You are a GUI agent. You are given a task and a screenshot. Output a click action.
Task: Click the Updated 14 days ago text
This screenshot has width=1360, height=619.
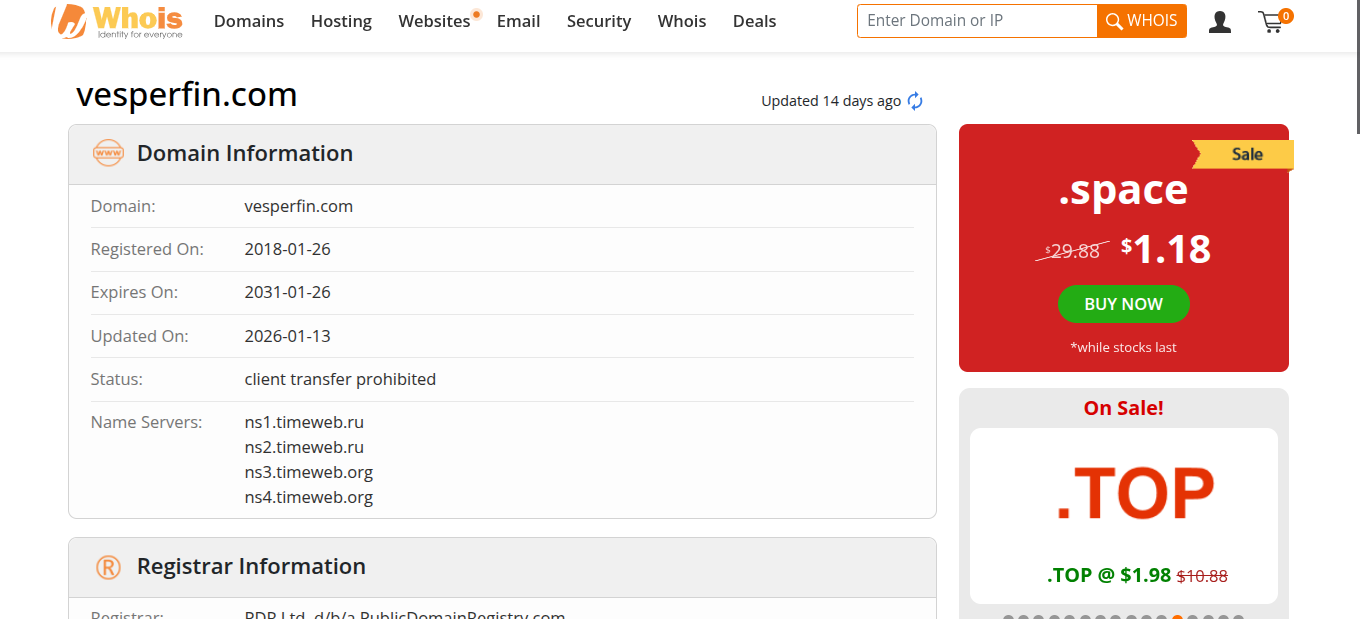831,101
